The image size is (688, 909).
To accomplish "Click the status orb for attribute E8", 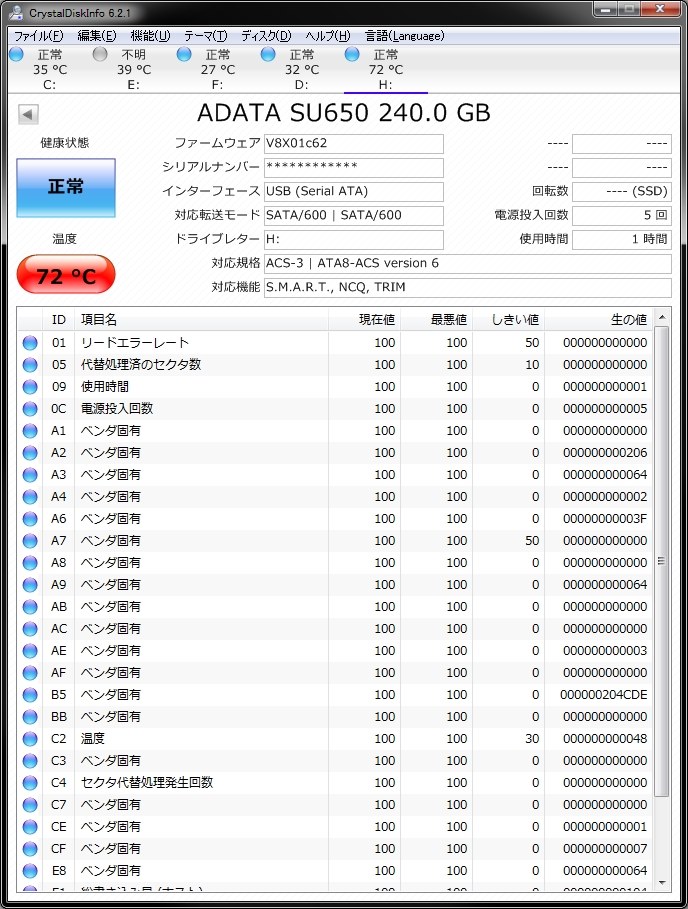I will pos(30,871).
